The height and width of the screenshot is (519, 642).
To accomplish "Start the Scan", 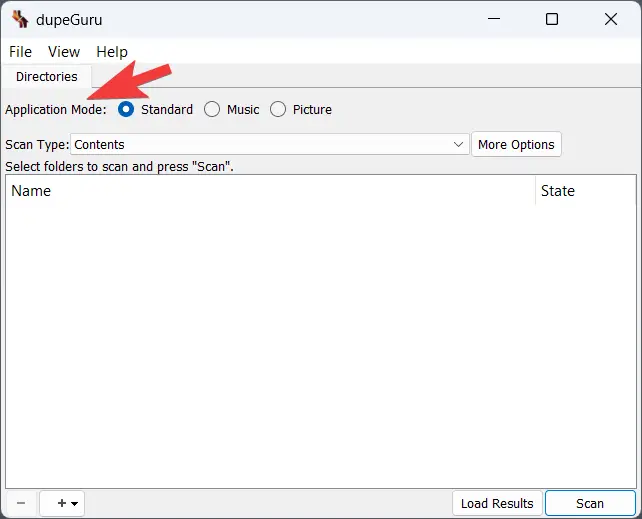I will coord(590,503).
